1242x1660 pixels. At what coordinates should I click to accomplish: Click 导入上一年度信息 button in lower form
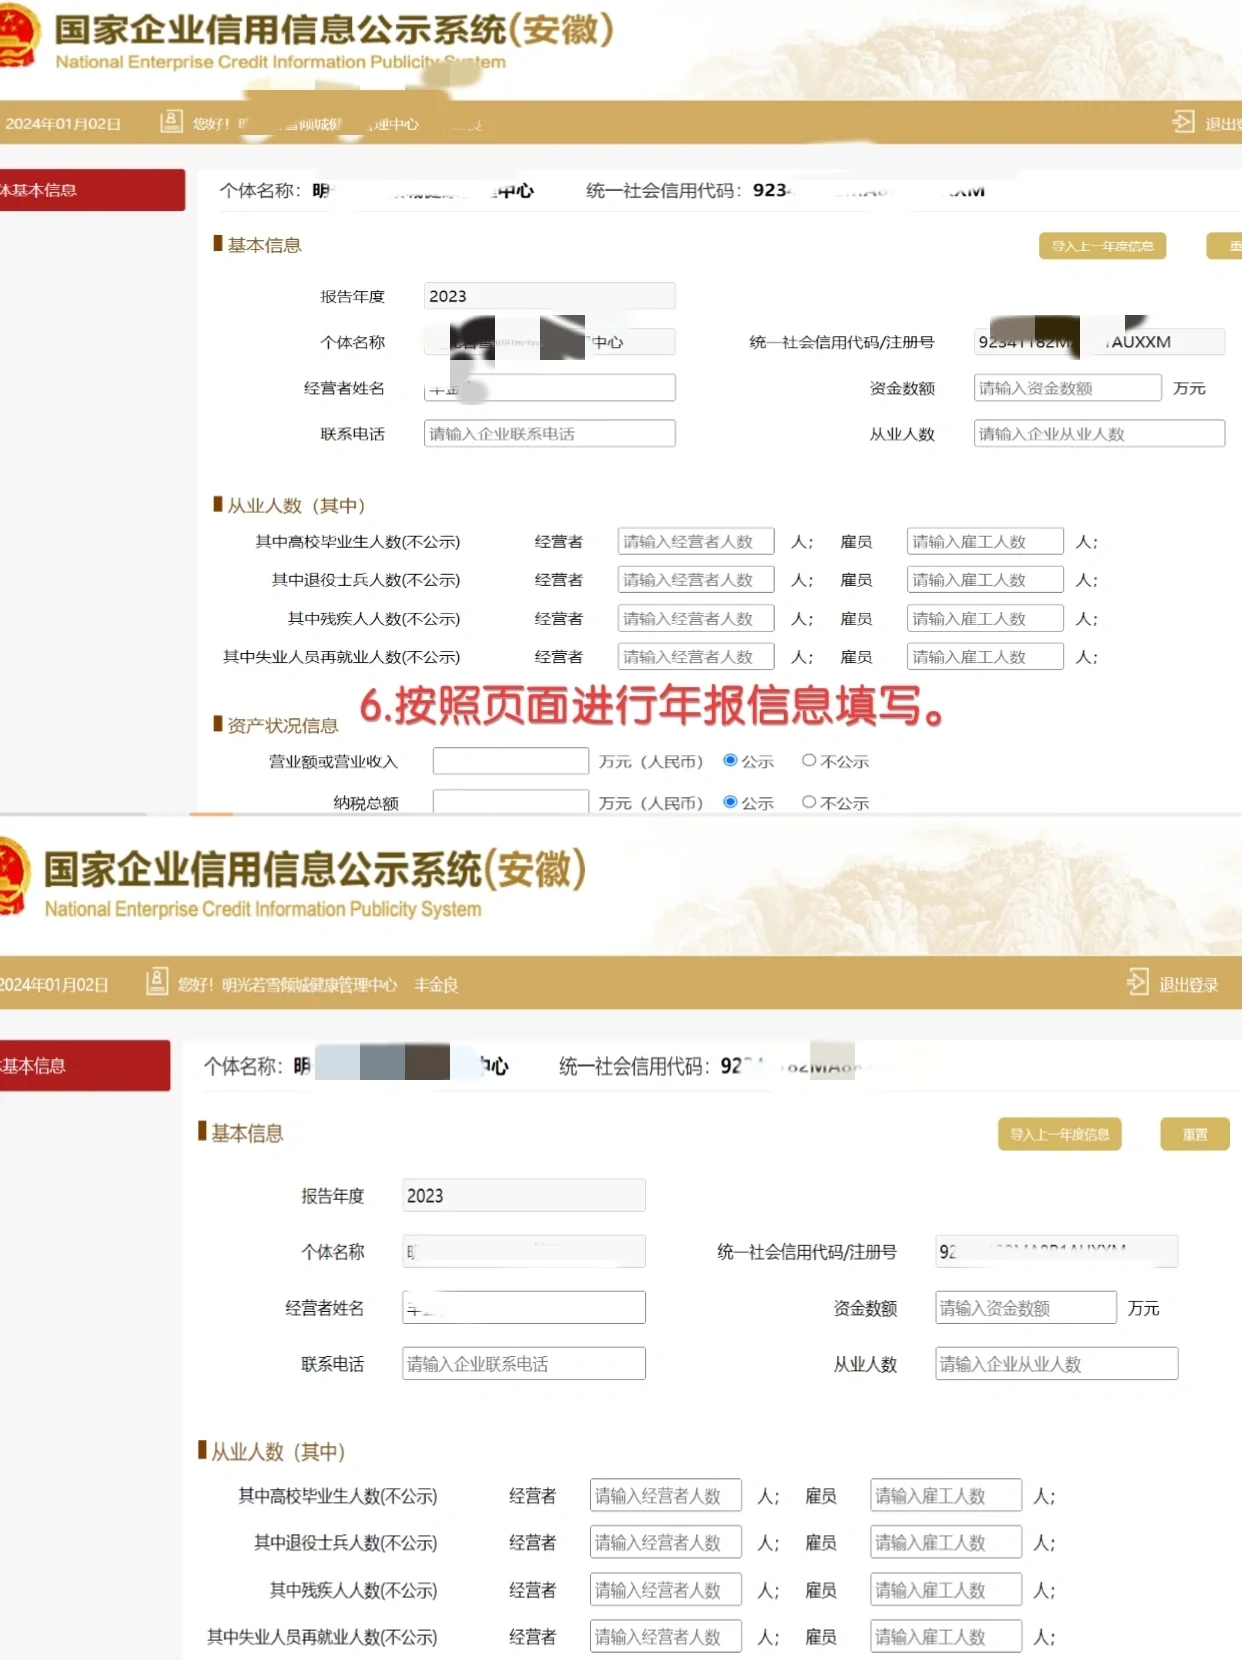[x=1059, y=1134]
